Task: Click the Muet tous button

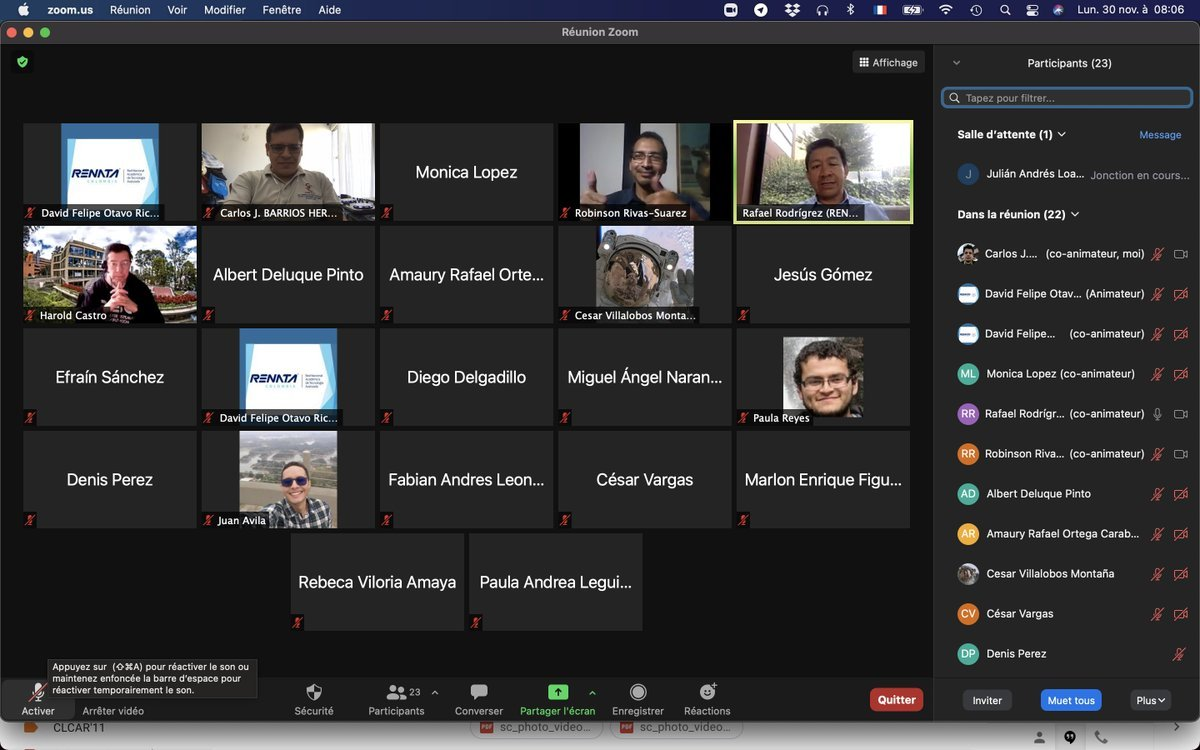Action: (1071, 700)
